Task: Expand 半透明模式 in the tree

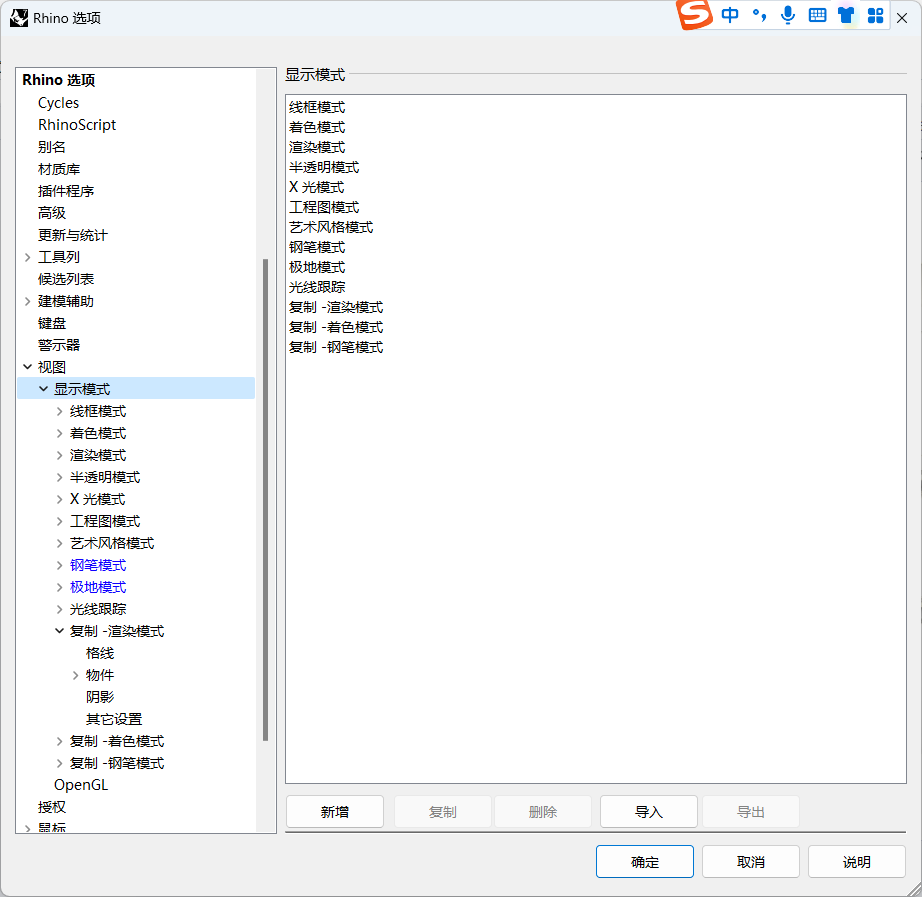Action: tap(59, 477)
